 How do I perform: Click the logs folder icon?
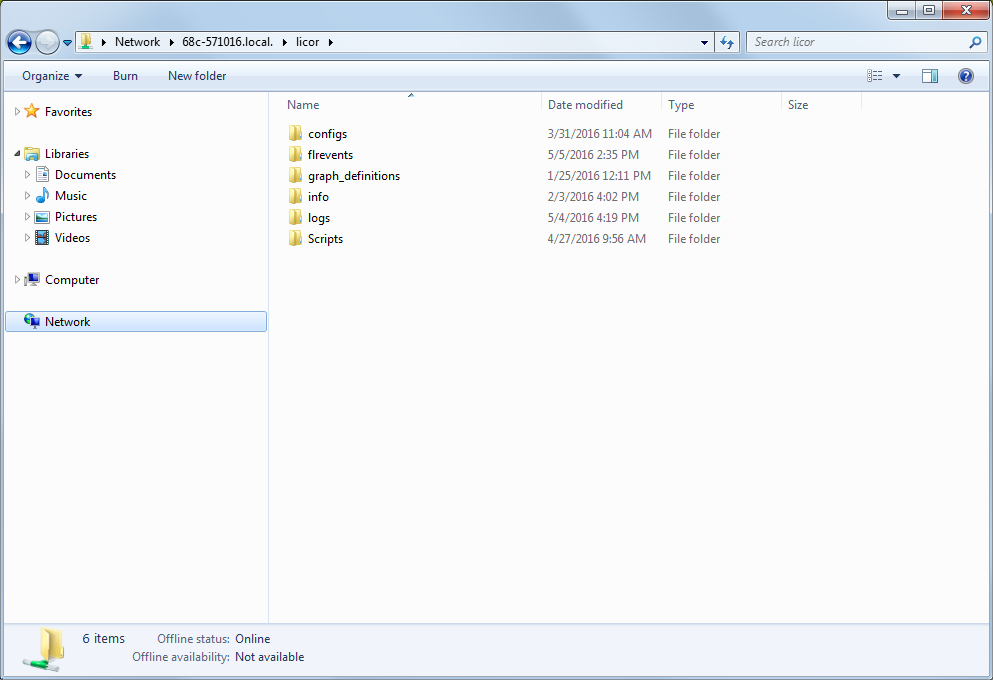click(x=295, y=217)
